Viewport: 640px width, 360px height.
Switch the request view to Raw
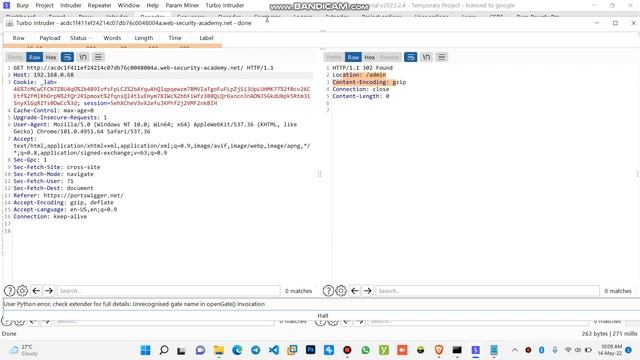[34, 57]
